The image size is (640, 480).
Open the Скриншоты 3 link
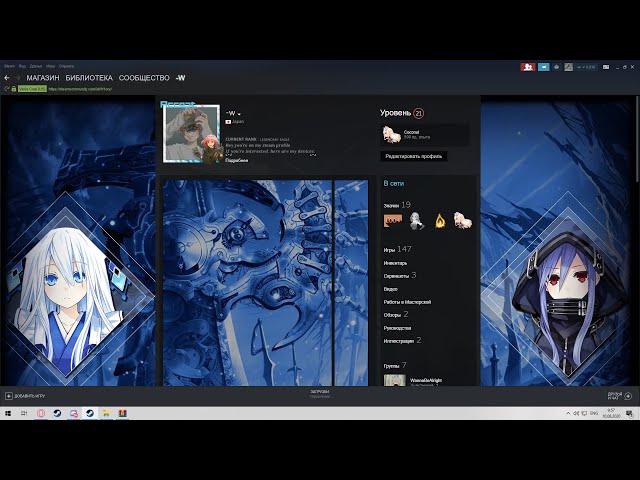(x=400, y=276)
